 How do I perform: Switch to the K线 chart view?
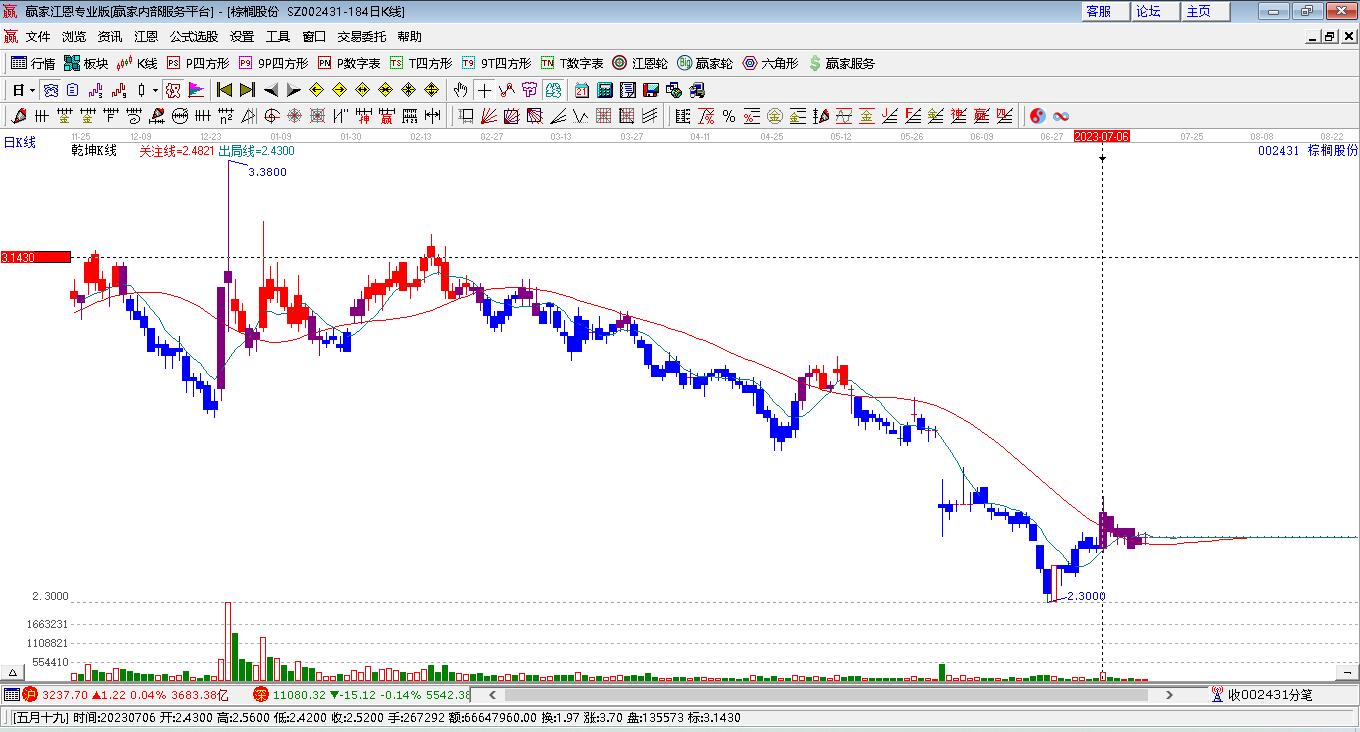[x=137, y=63]
